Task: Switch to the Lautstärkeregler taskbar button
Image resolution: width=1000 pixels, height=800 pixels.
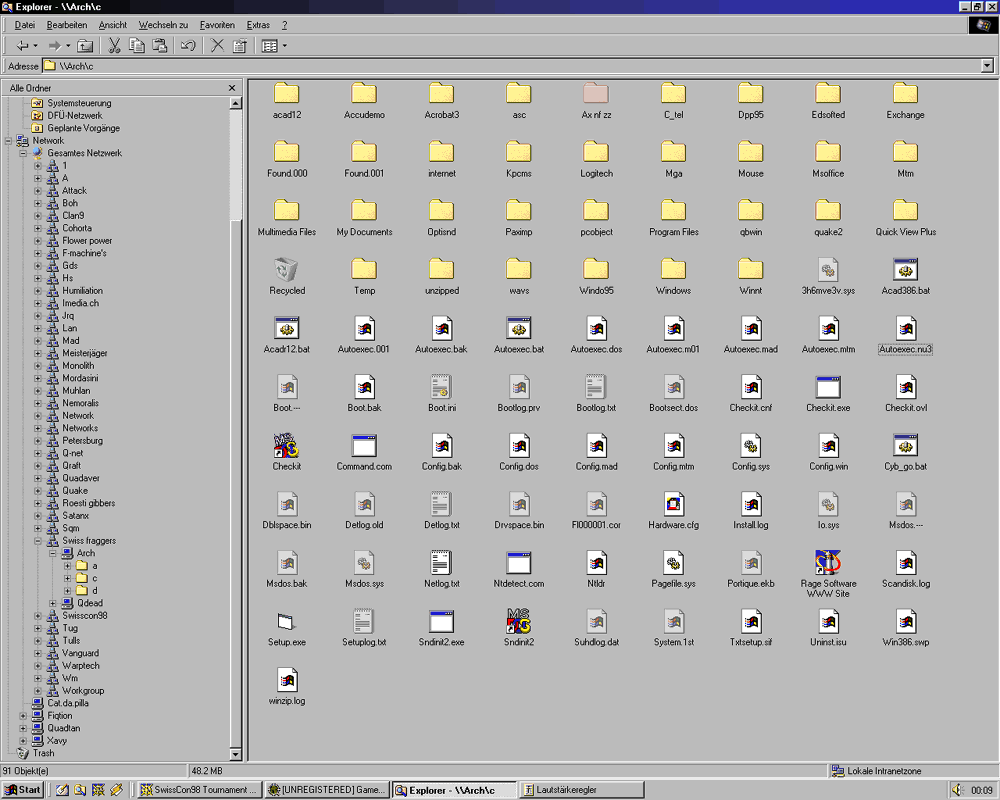Action: (580, 790)
